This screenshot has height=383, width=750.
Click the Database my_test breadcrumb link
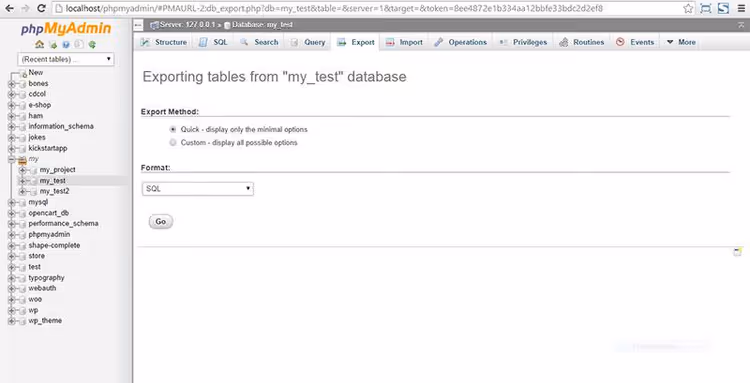pyautogui.click(x=262, y=25)
